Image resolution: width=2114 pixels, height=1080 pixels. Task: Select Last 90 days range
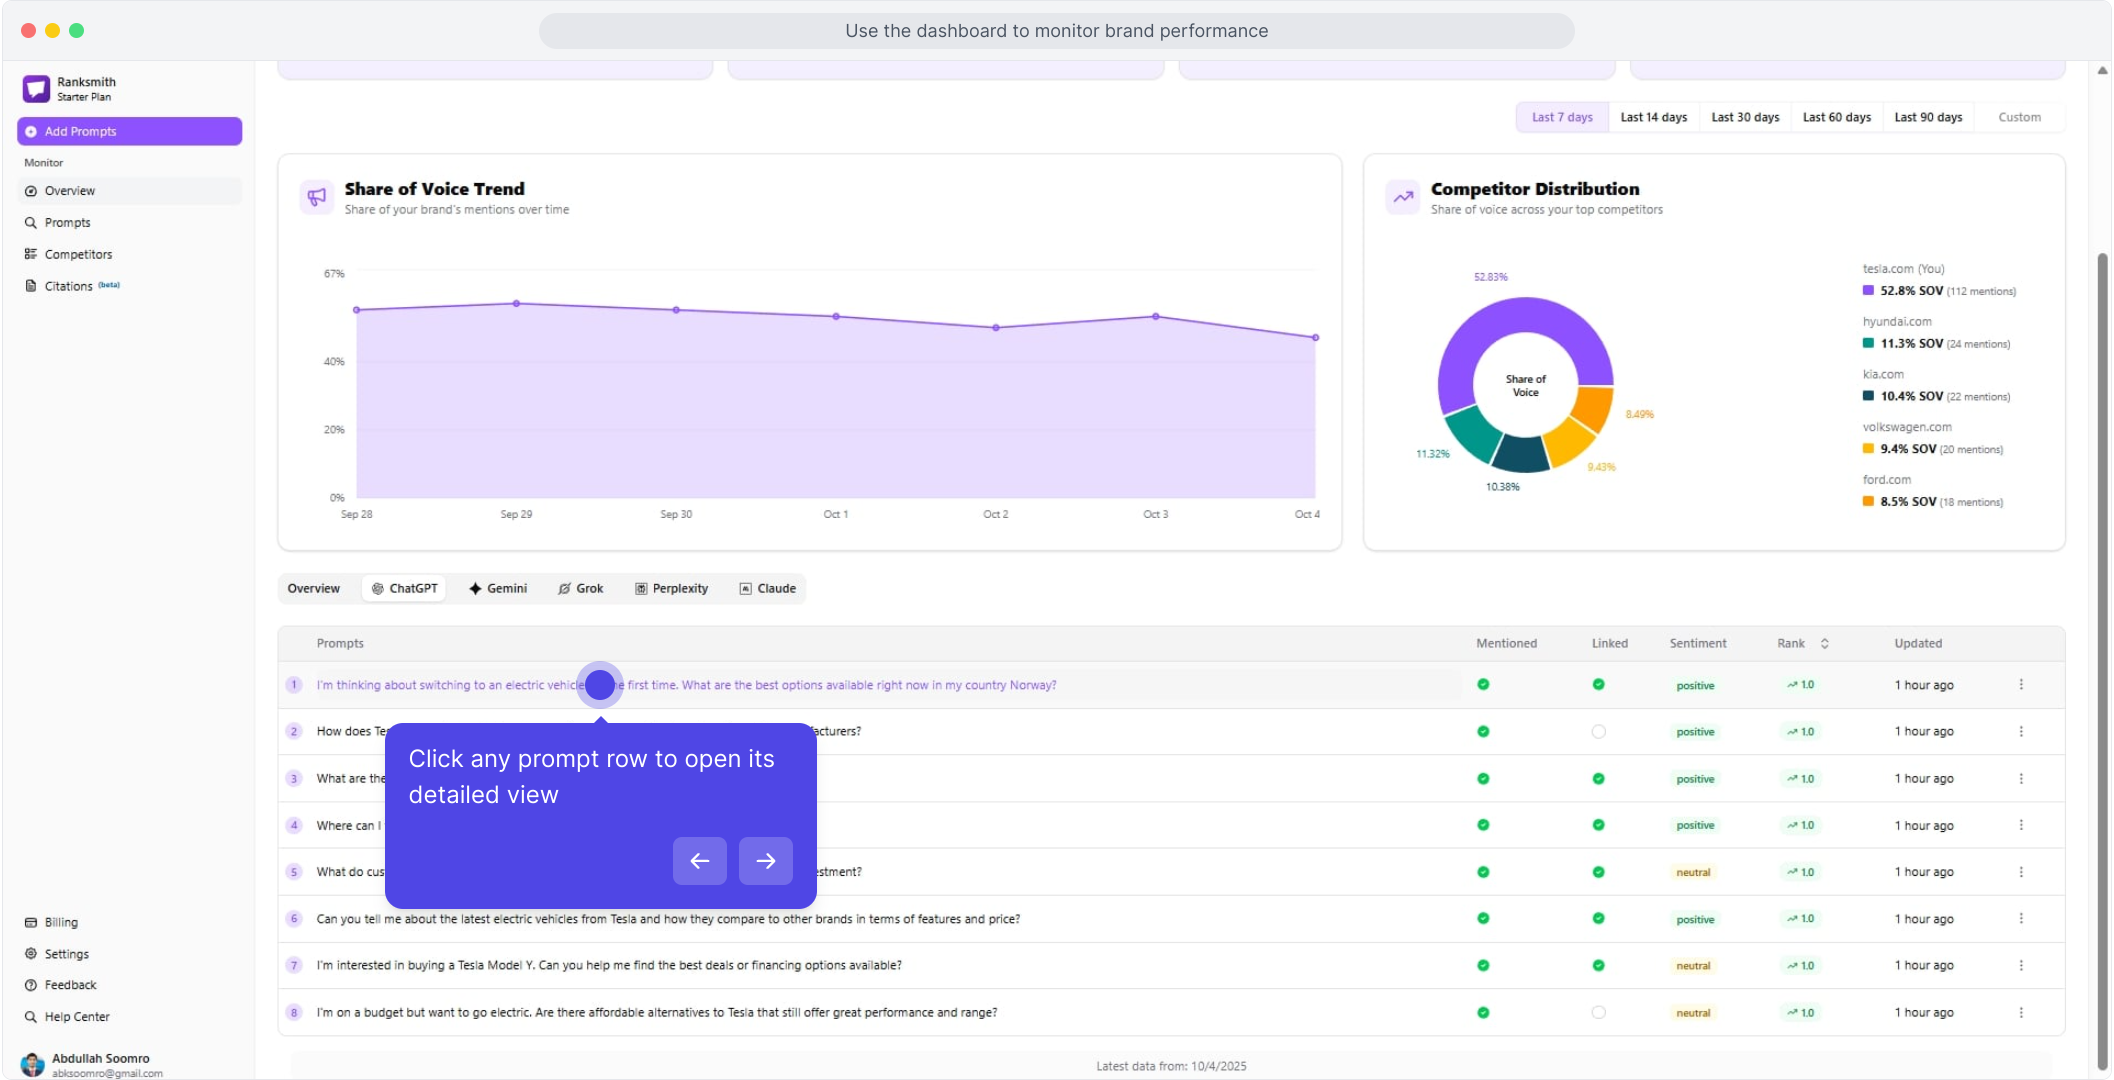point(1928,117)
